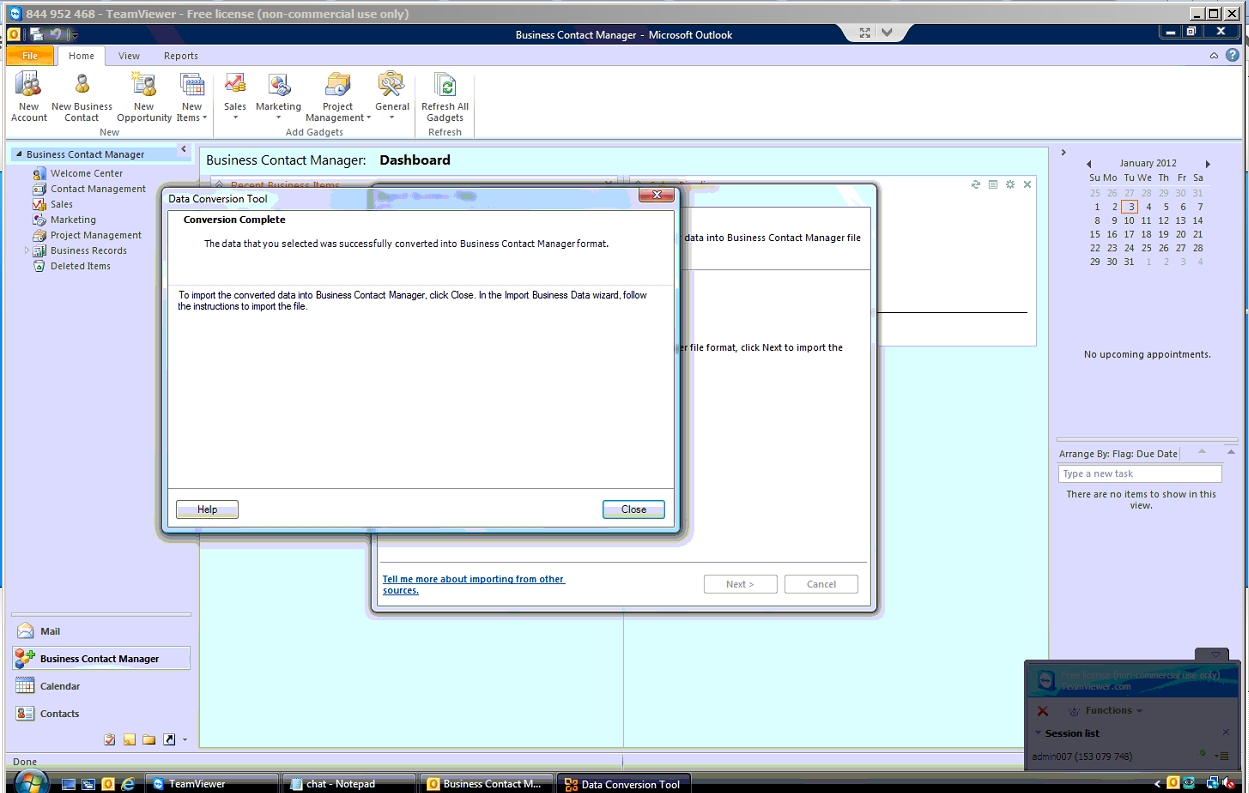
Task: Open the Marketing gadgets dropdown
Action: click(278, 97)
